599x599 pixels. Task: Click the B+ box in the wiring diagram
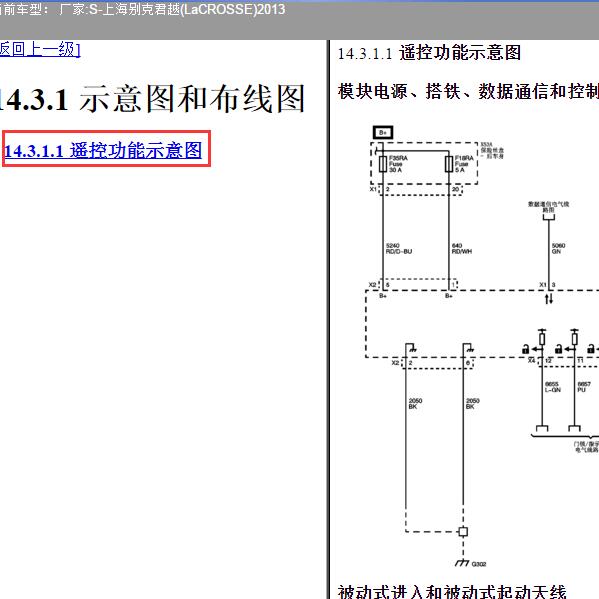point(383,133)
